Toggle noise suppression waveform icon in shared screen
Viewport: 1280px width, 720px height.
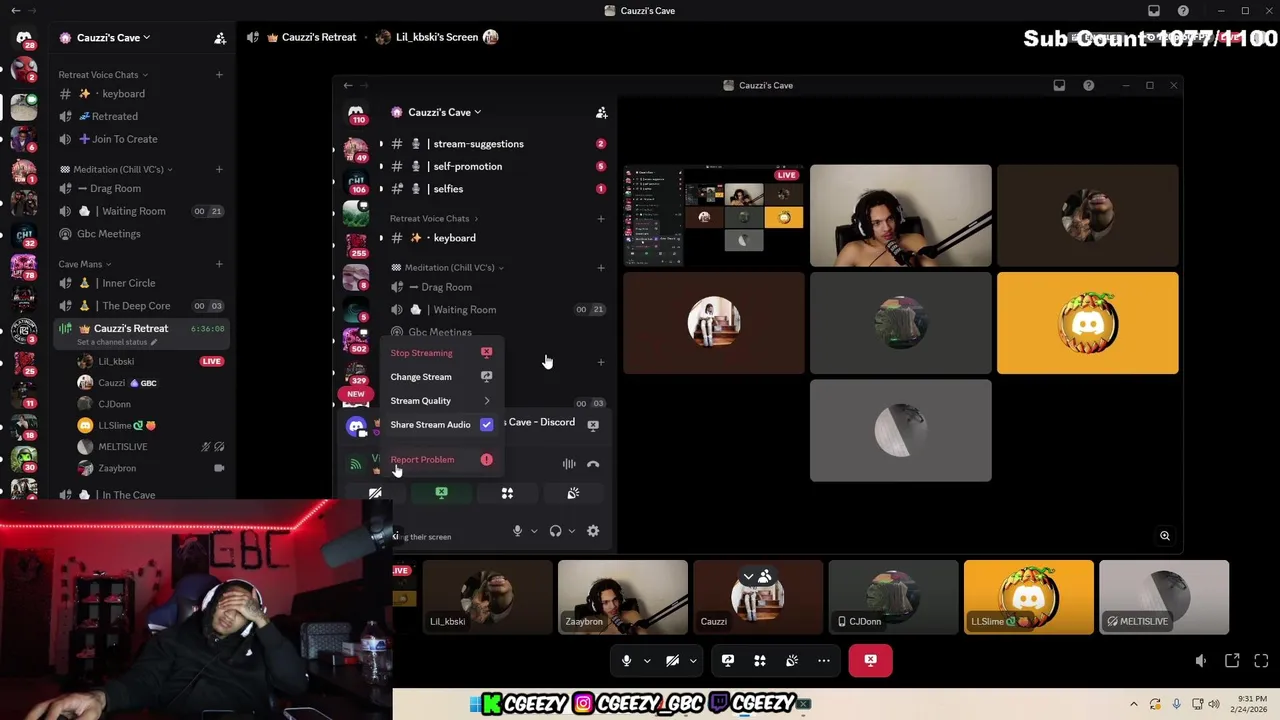tap(569, 464)
